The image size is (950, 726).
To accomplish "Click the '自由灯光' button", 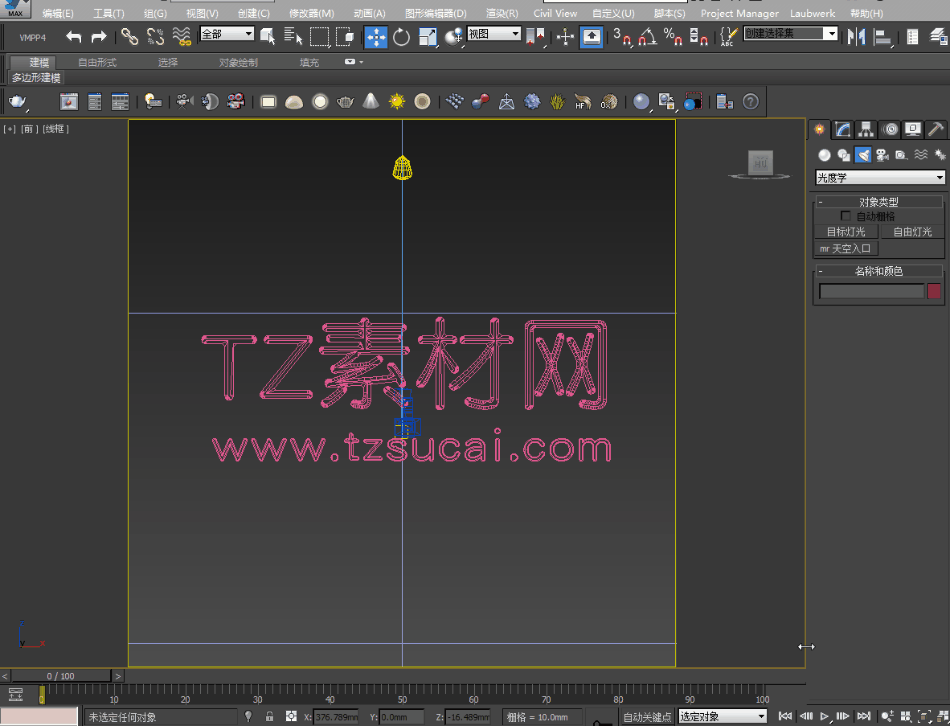I will point(912,231).
